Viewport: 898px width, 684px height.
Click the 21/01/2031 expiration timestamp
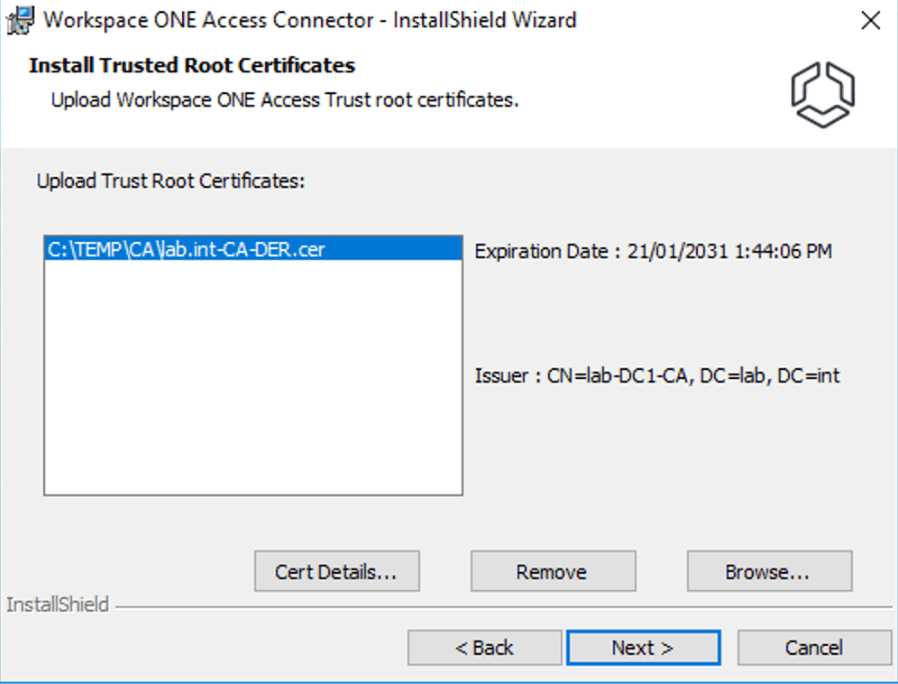tap(730, 251)
